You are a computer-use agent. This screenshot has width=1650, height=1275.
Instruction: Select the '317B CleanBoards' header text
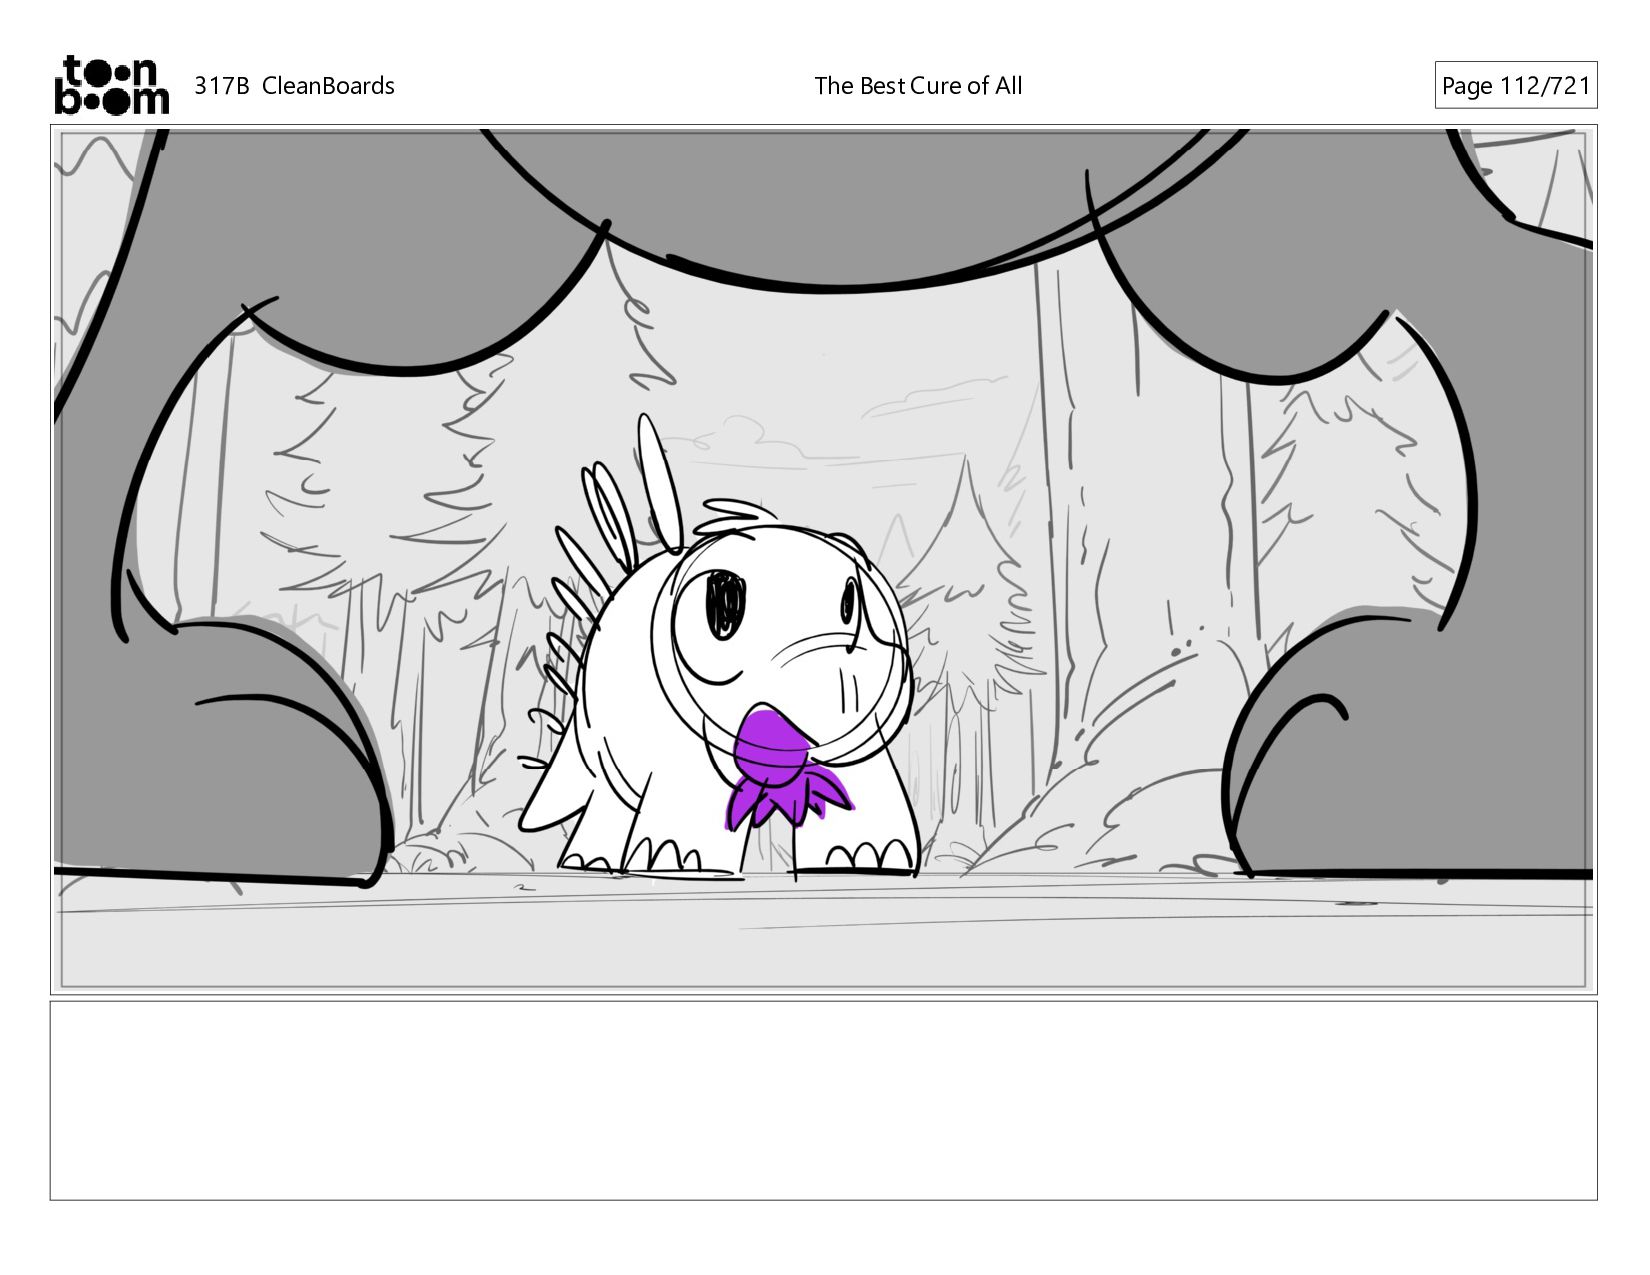(294, 86)
